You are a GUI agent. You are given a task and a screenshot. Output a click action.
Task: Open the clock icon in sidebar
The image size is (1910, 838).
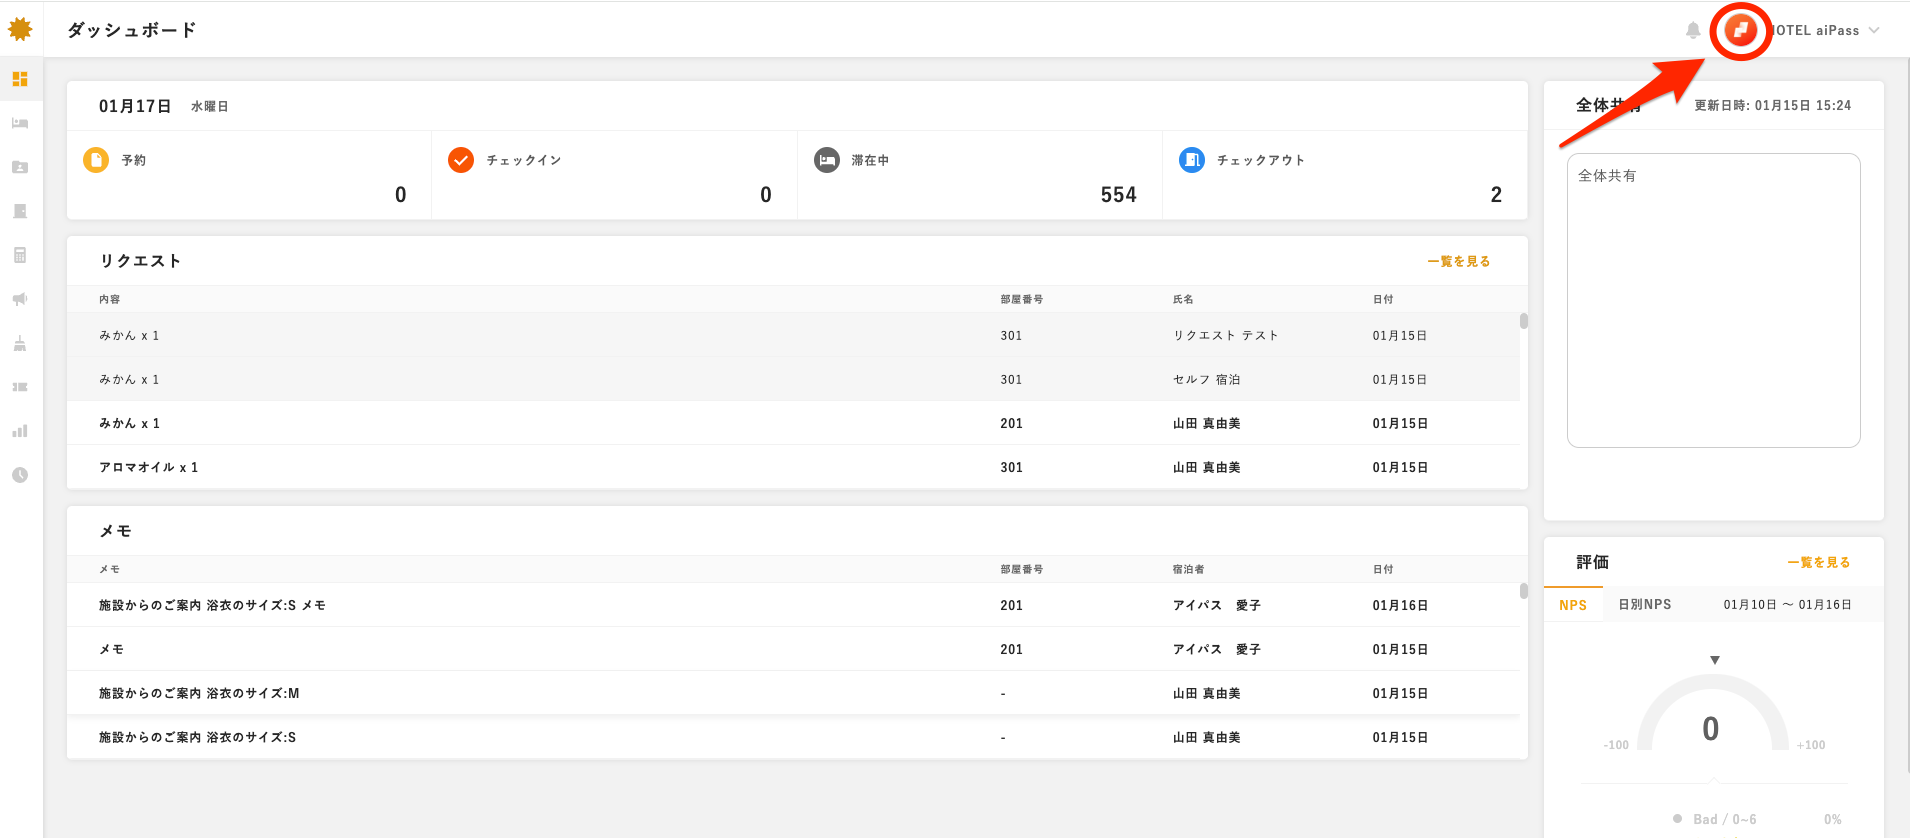pyautogui.click(x=20, y=475)
